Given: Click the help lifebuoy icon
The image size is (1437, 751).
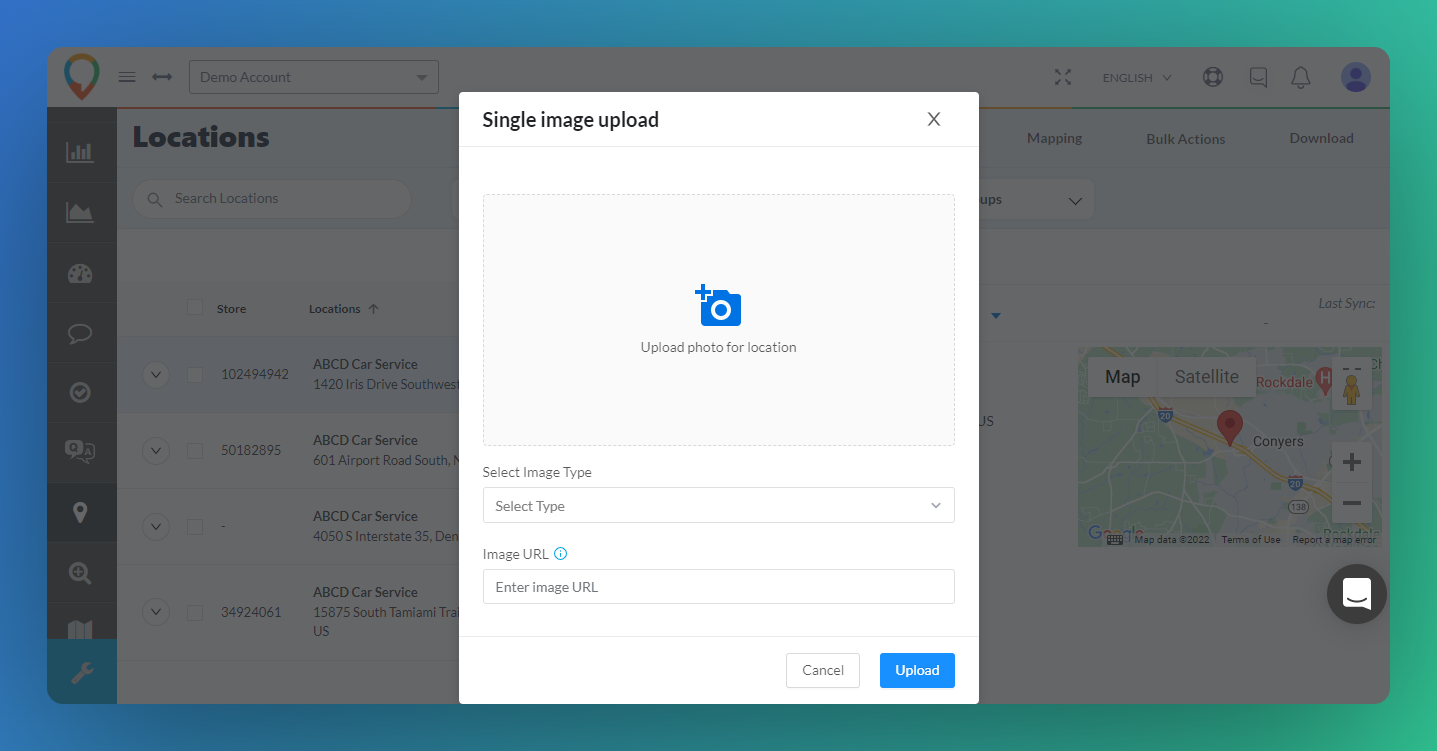Looking at the screenshot, I should click(1213, 77).
